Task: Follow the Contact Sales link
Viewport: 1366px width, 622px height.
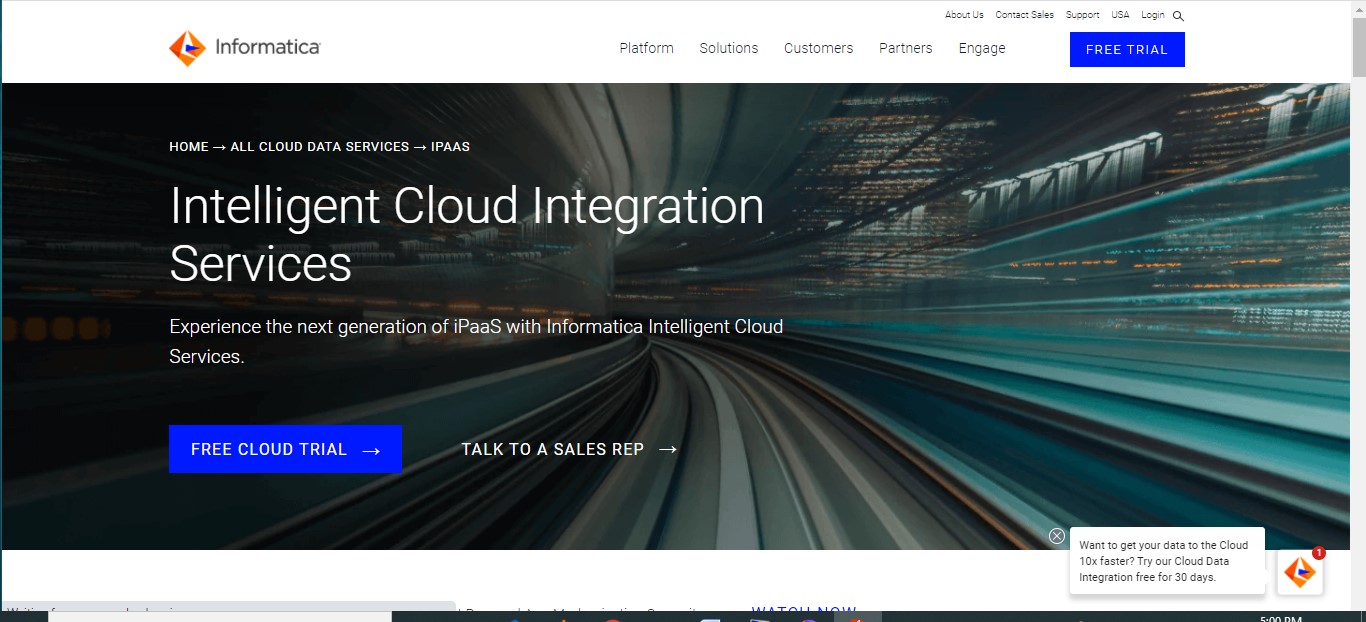Action: pyautogui.click(x=1024, y=15)
